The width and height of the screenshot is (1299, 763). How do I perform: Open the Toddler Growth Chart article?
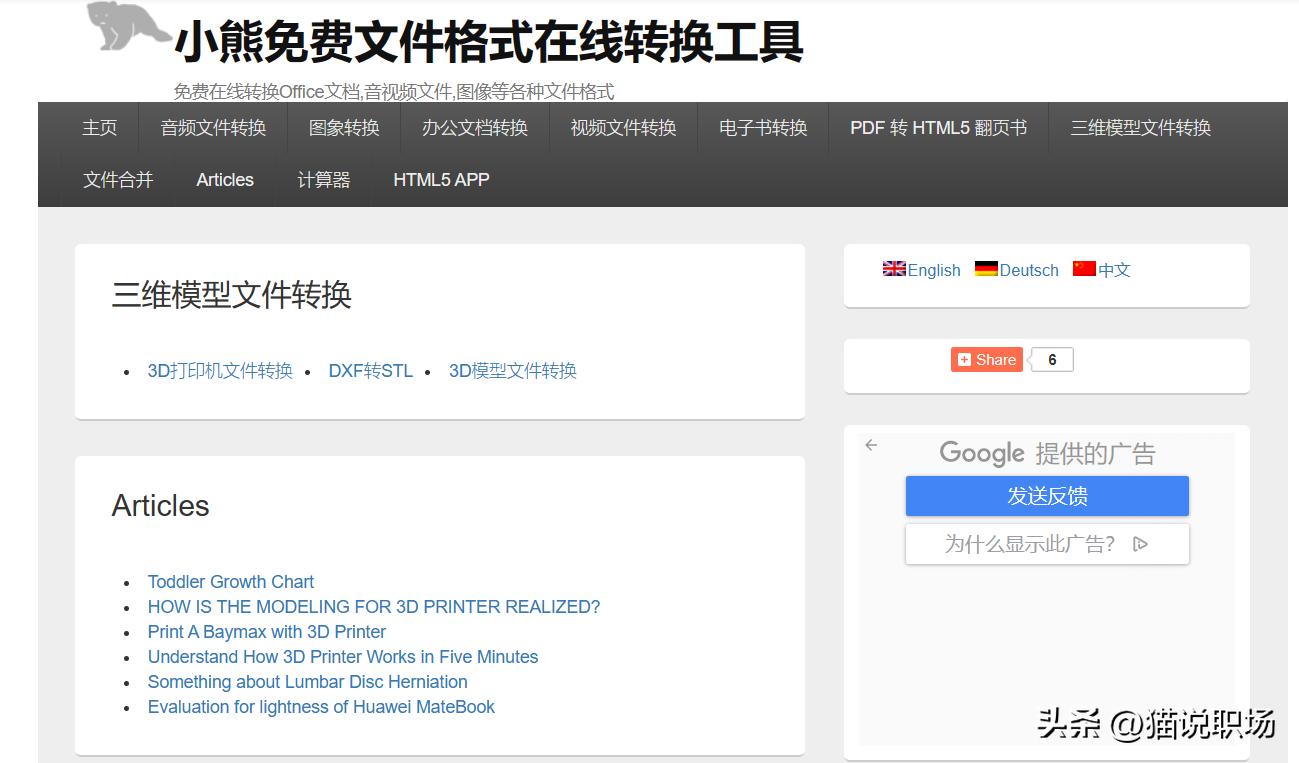230,581
